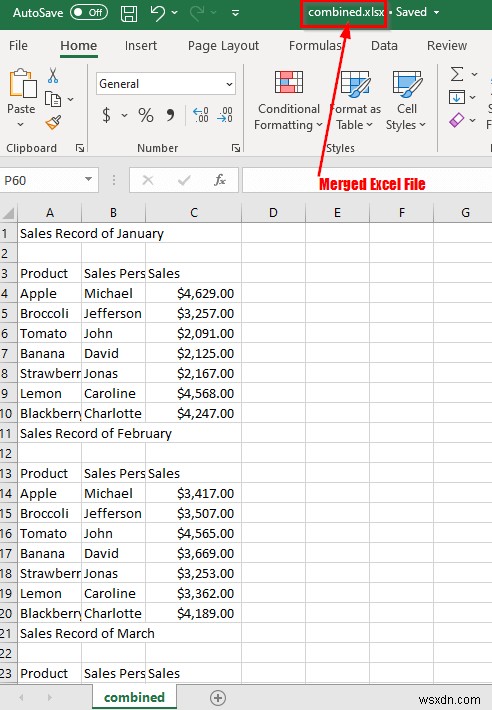Click the Save floppy disk icon
The height and width of the screenshot is (710, 492).
click(x=129, y=13)
